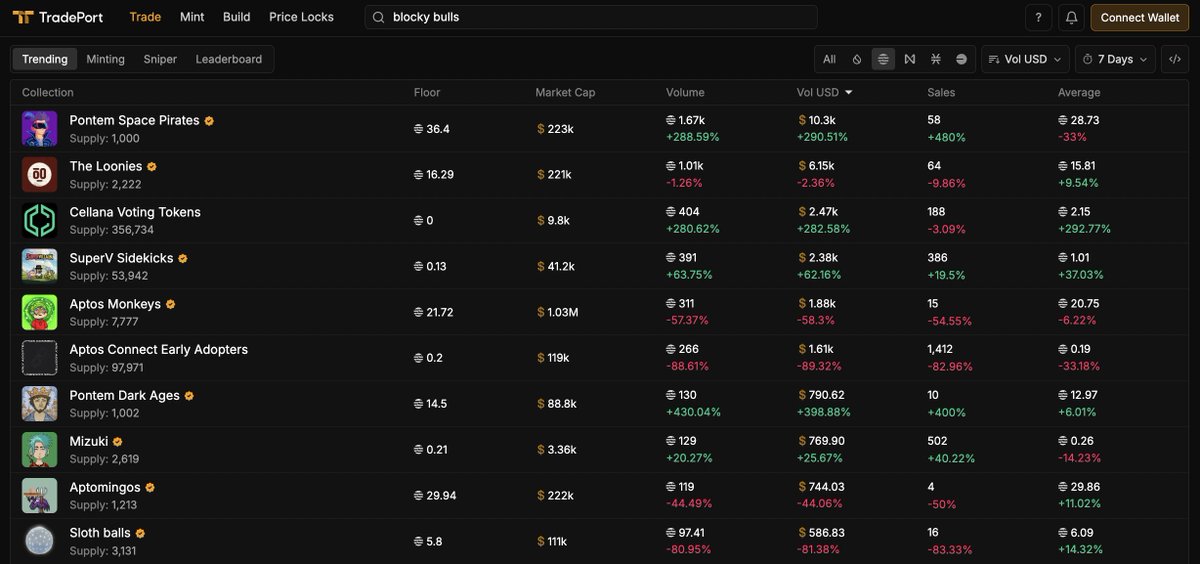Click the Cellana Voting Tokens logo
The height and width of the screenshot is (564, 1200).
point(39,221)
